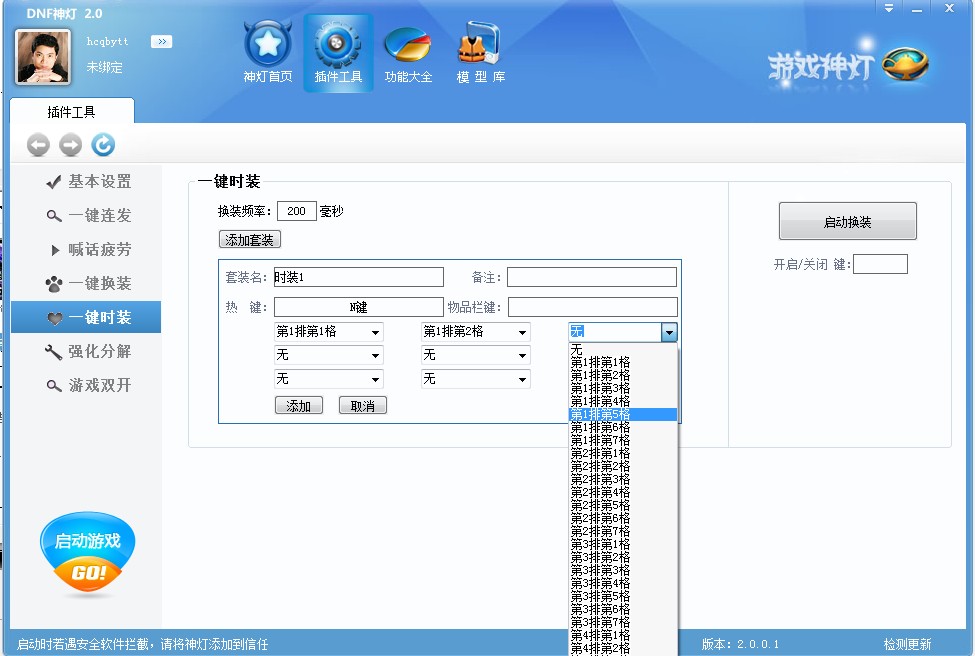
Task: Open the second-row second-column 无 dropdown
Action: click(476, 355)
